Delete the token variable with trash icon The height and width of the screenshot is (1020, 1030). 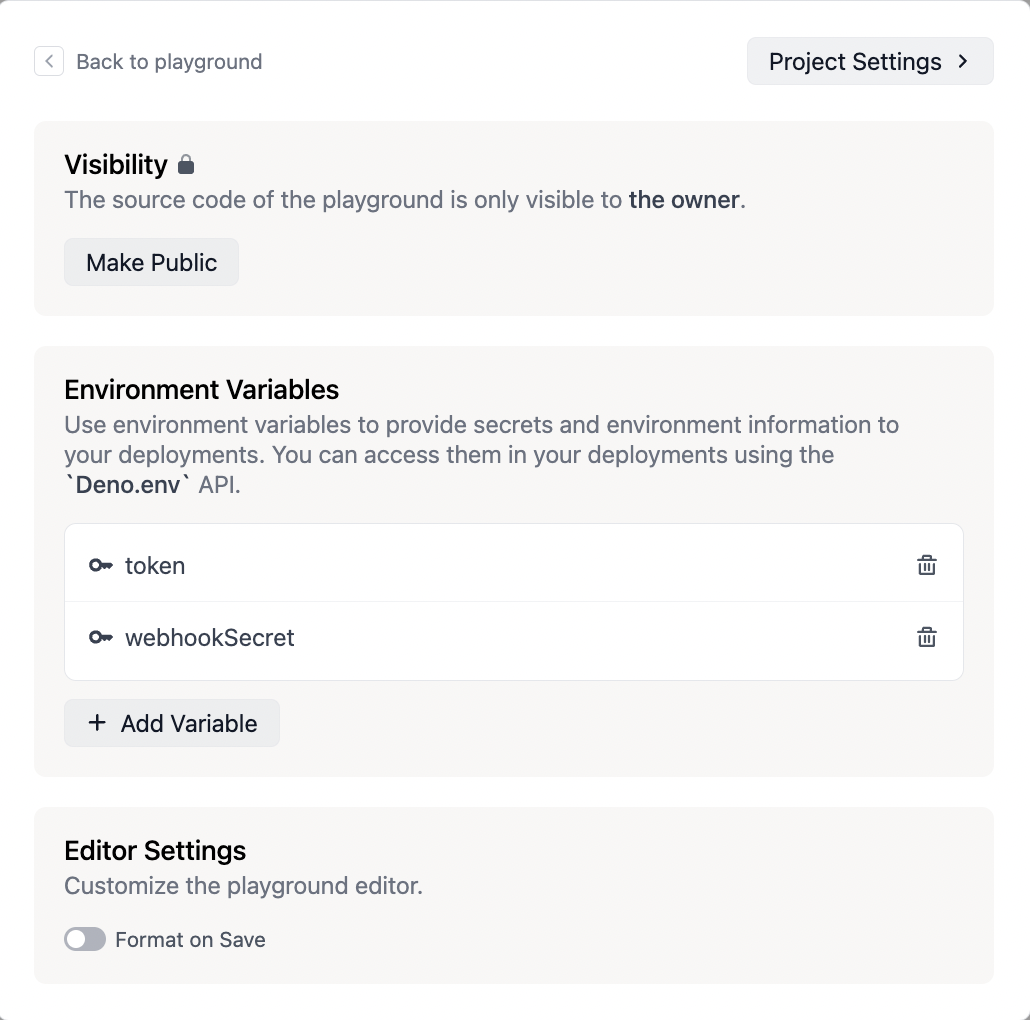click(x=927, y=566)
